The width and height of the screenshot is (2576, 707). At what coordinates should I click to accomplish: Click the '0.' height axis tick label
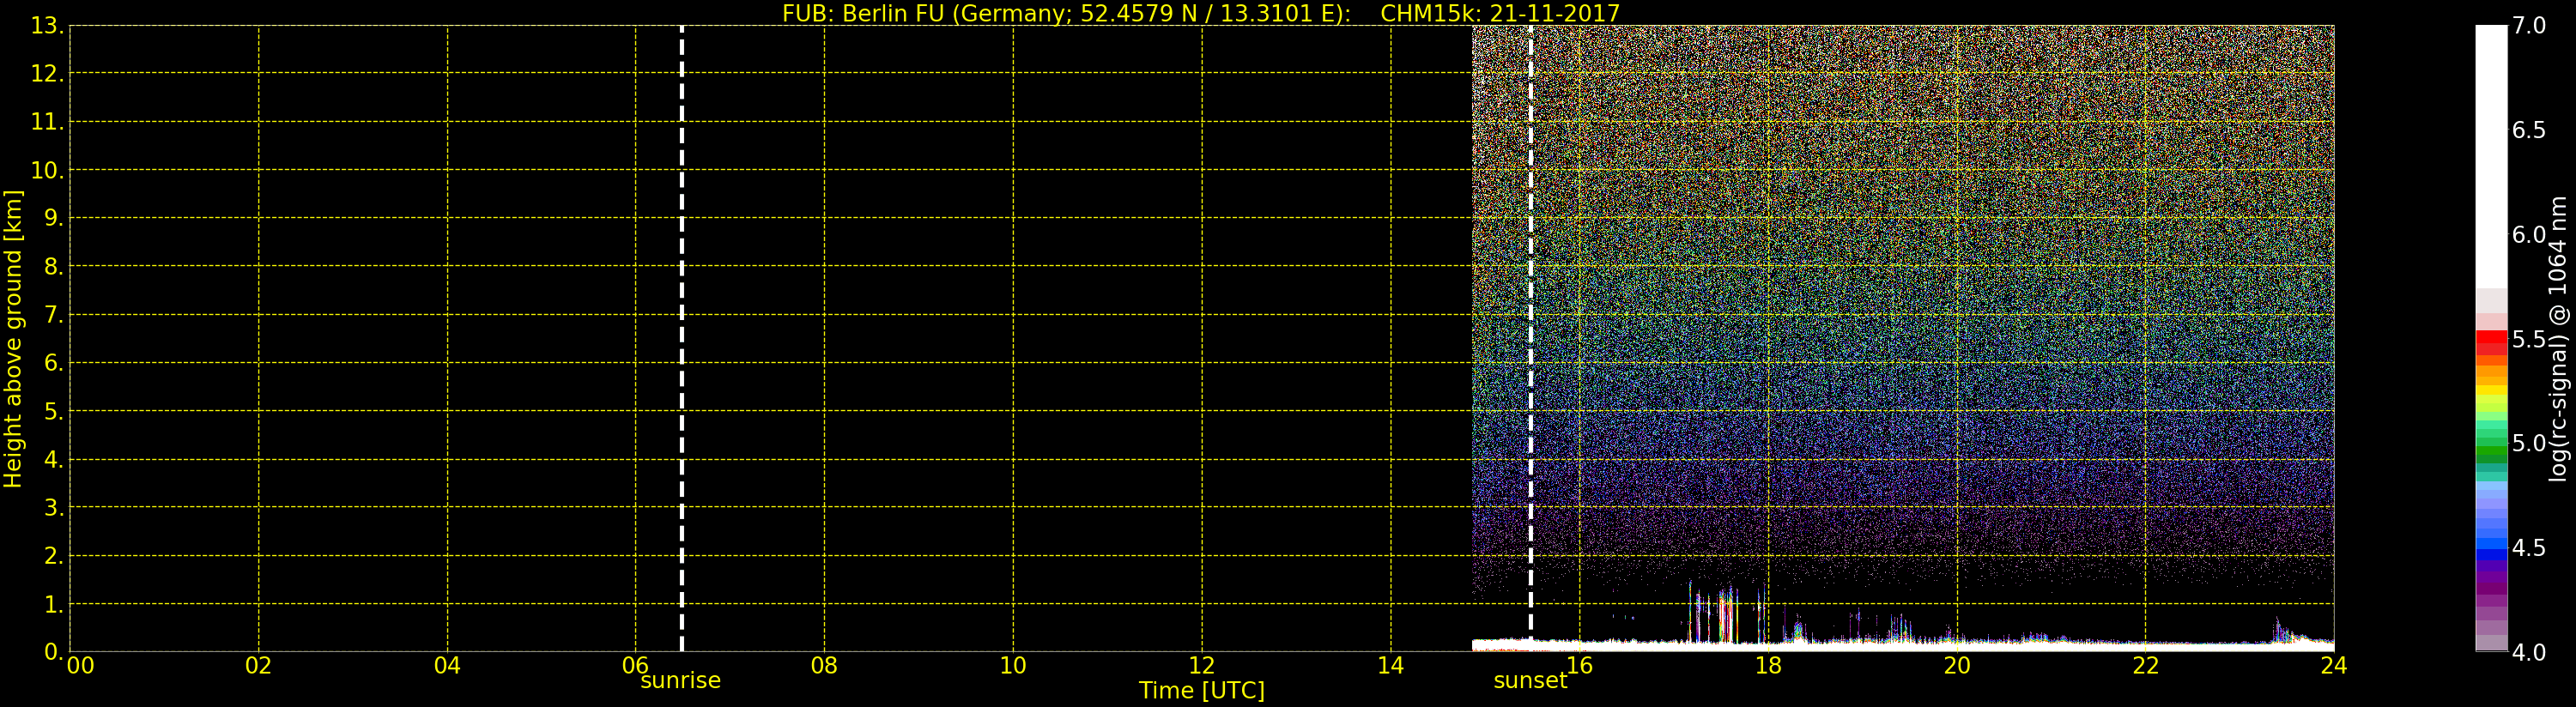pos(53,652)
